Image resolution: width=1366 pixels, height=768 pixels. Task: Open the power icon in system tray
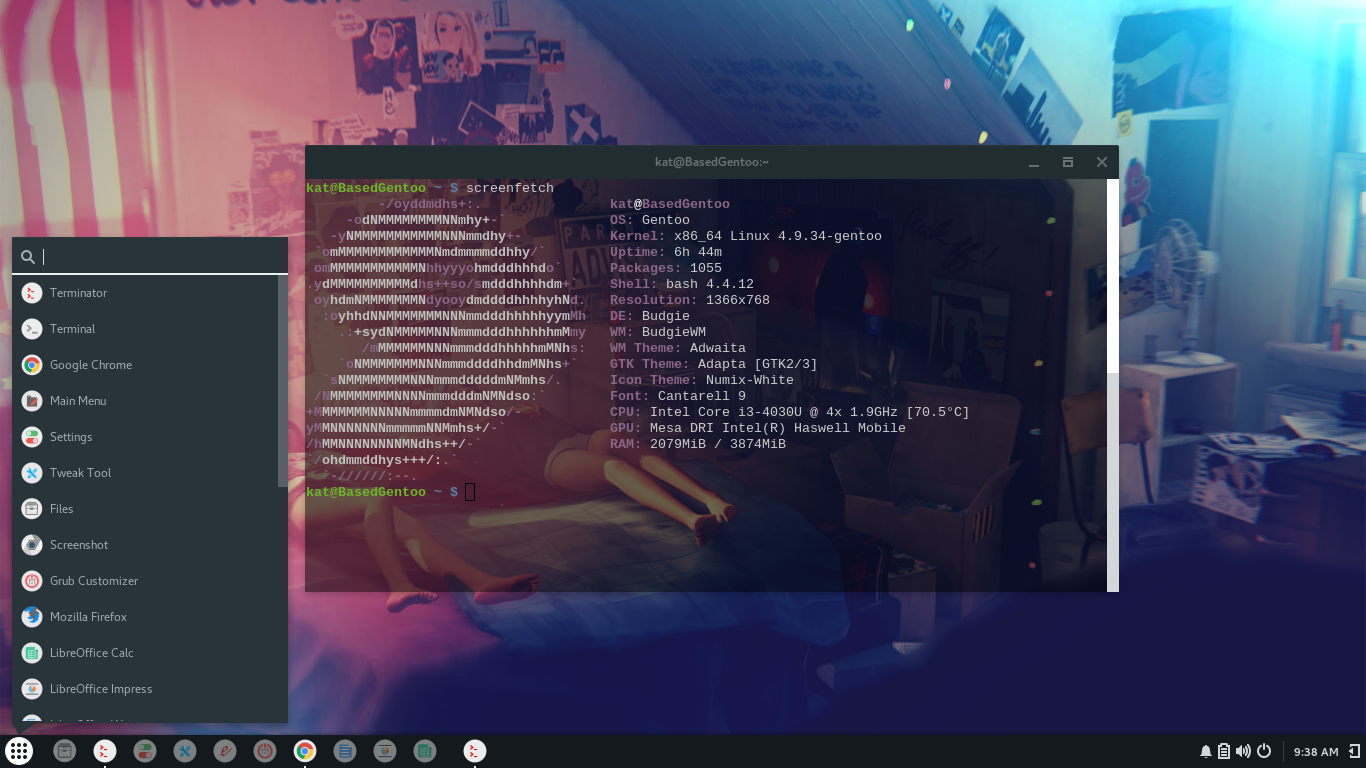tap(1264, 751)
